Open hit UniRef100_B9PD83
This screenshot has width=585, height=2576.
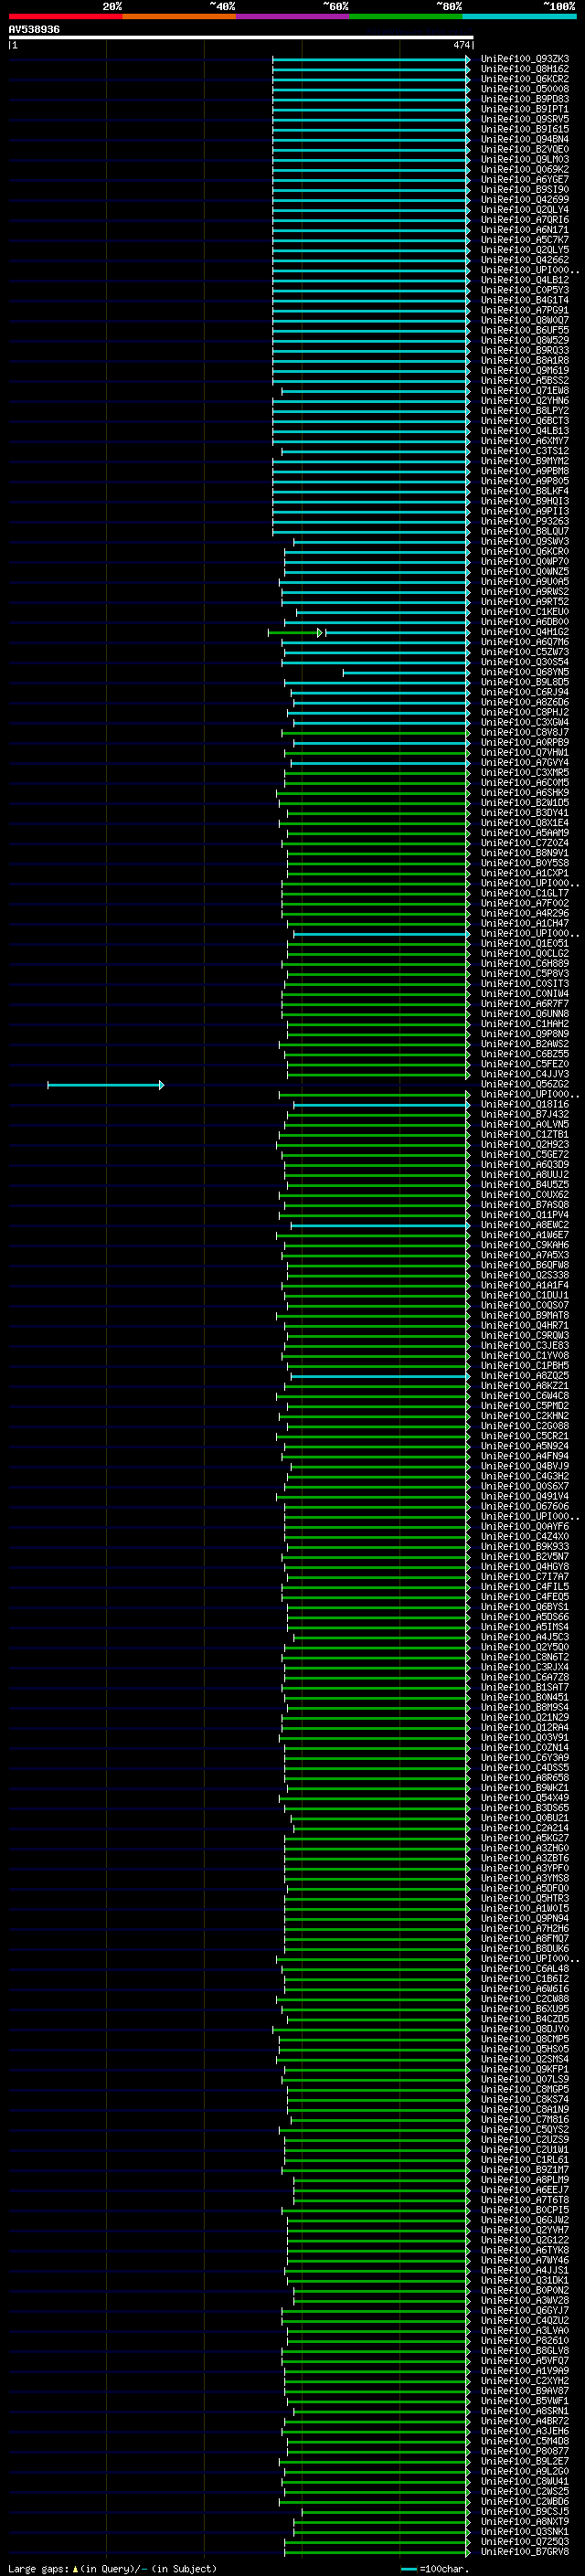(525, 99)
